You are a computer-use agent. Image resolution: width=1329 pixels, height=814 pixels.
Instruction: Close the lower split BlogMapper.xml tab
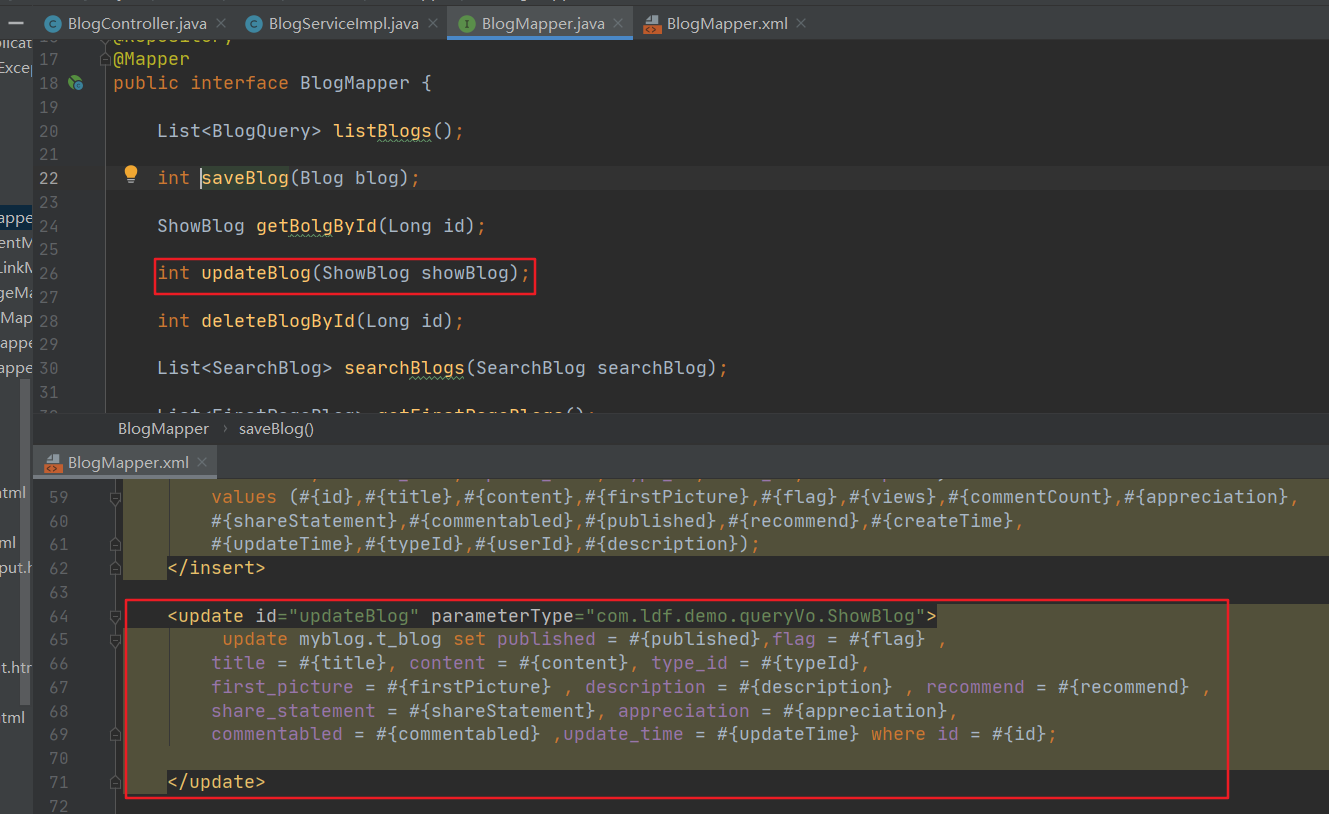202,463
